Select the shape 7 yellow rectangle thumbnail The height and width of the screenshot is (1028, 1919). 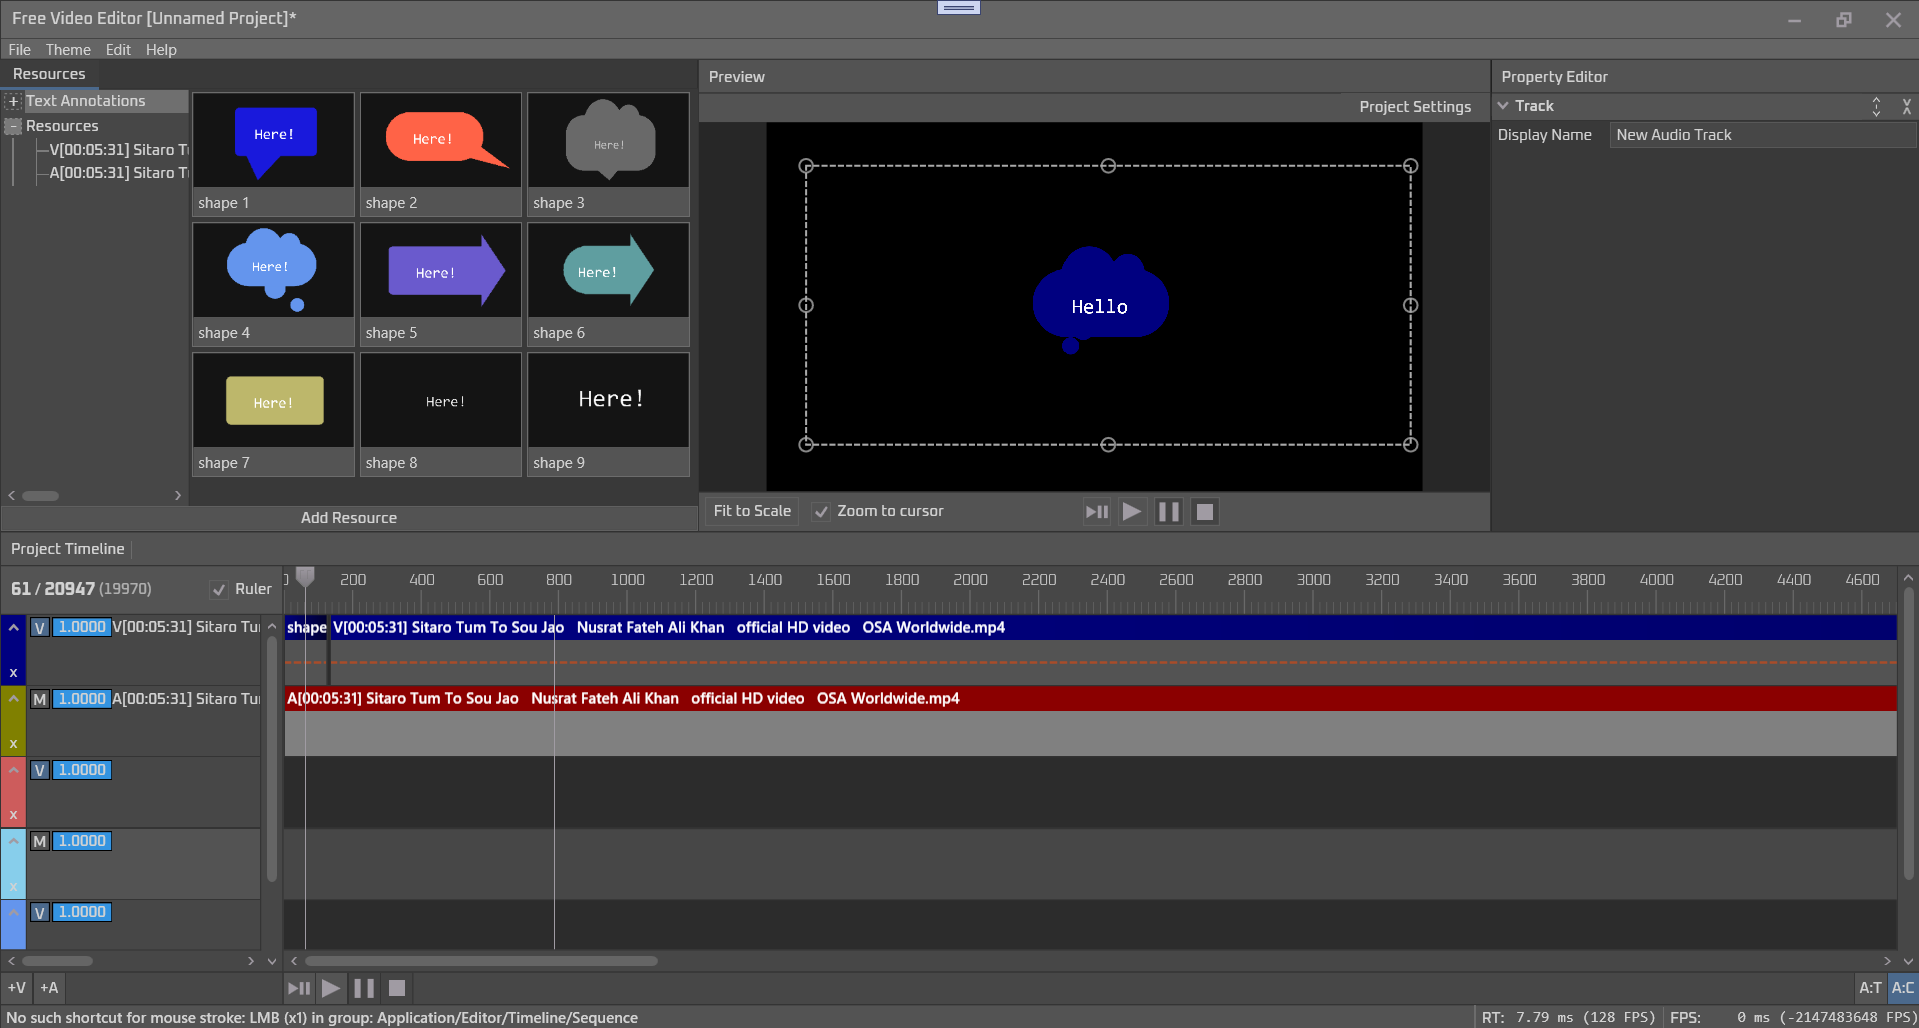(x=273, y=401)
